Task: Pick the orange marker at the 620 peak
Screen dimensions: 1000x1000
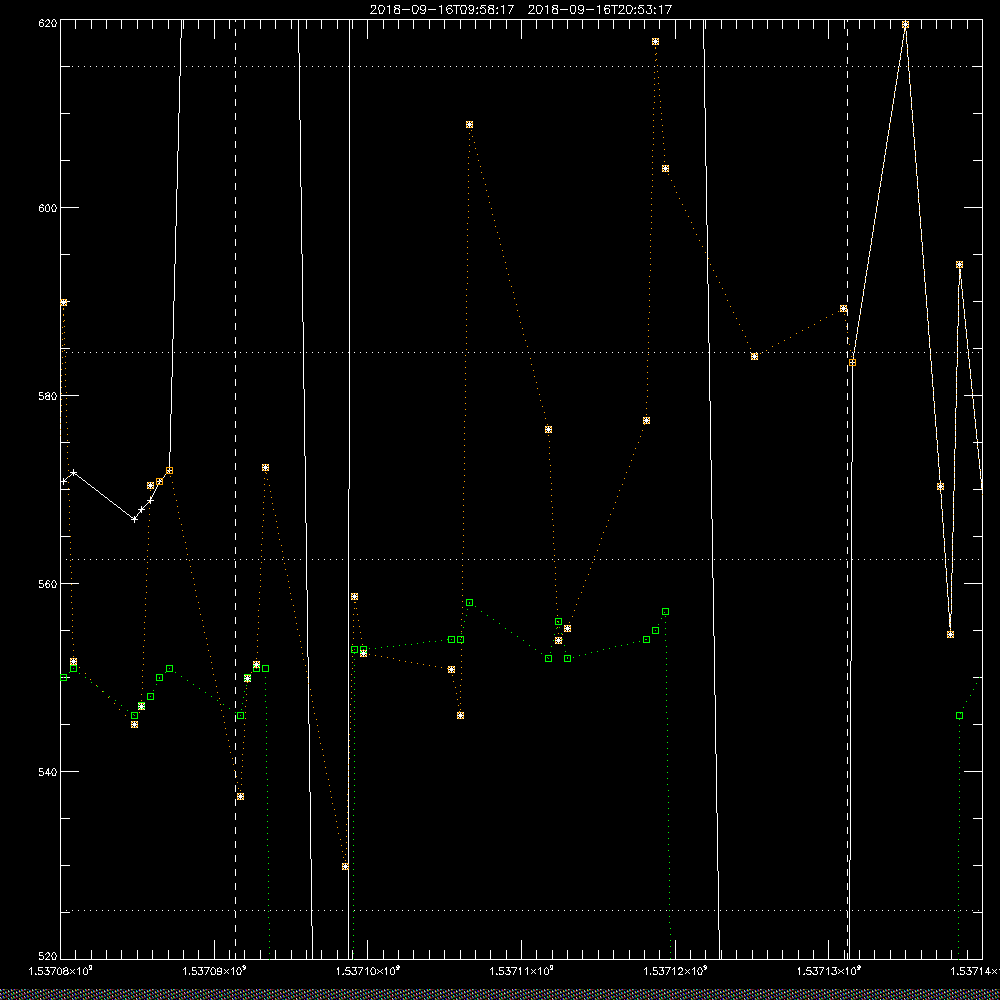Action: 905,25
